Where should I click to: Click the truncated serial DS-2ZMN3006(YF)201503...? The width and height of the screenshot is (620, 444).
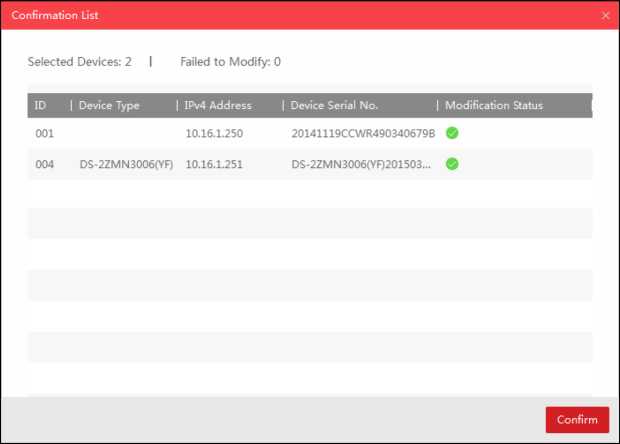click(x=361, y=164)
